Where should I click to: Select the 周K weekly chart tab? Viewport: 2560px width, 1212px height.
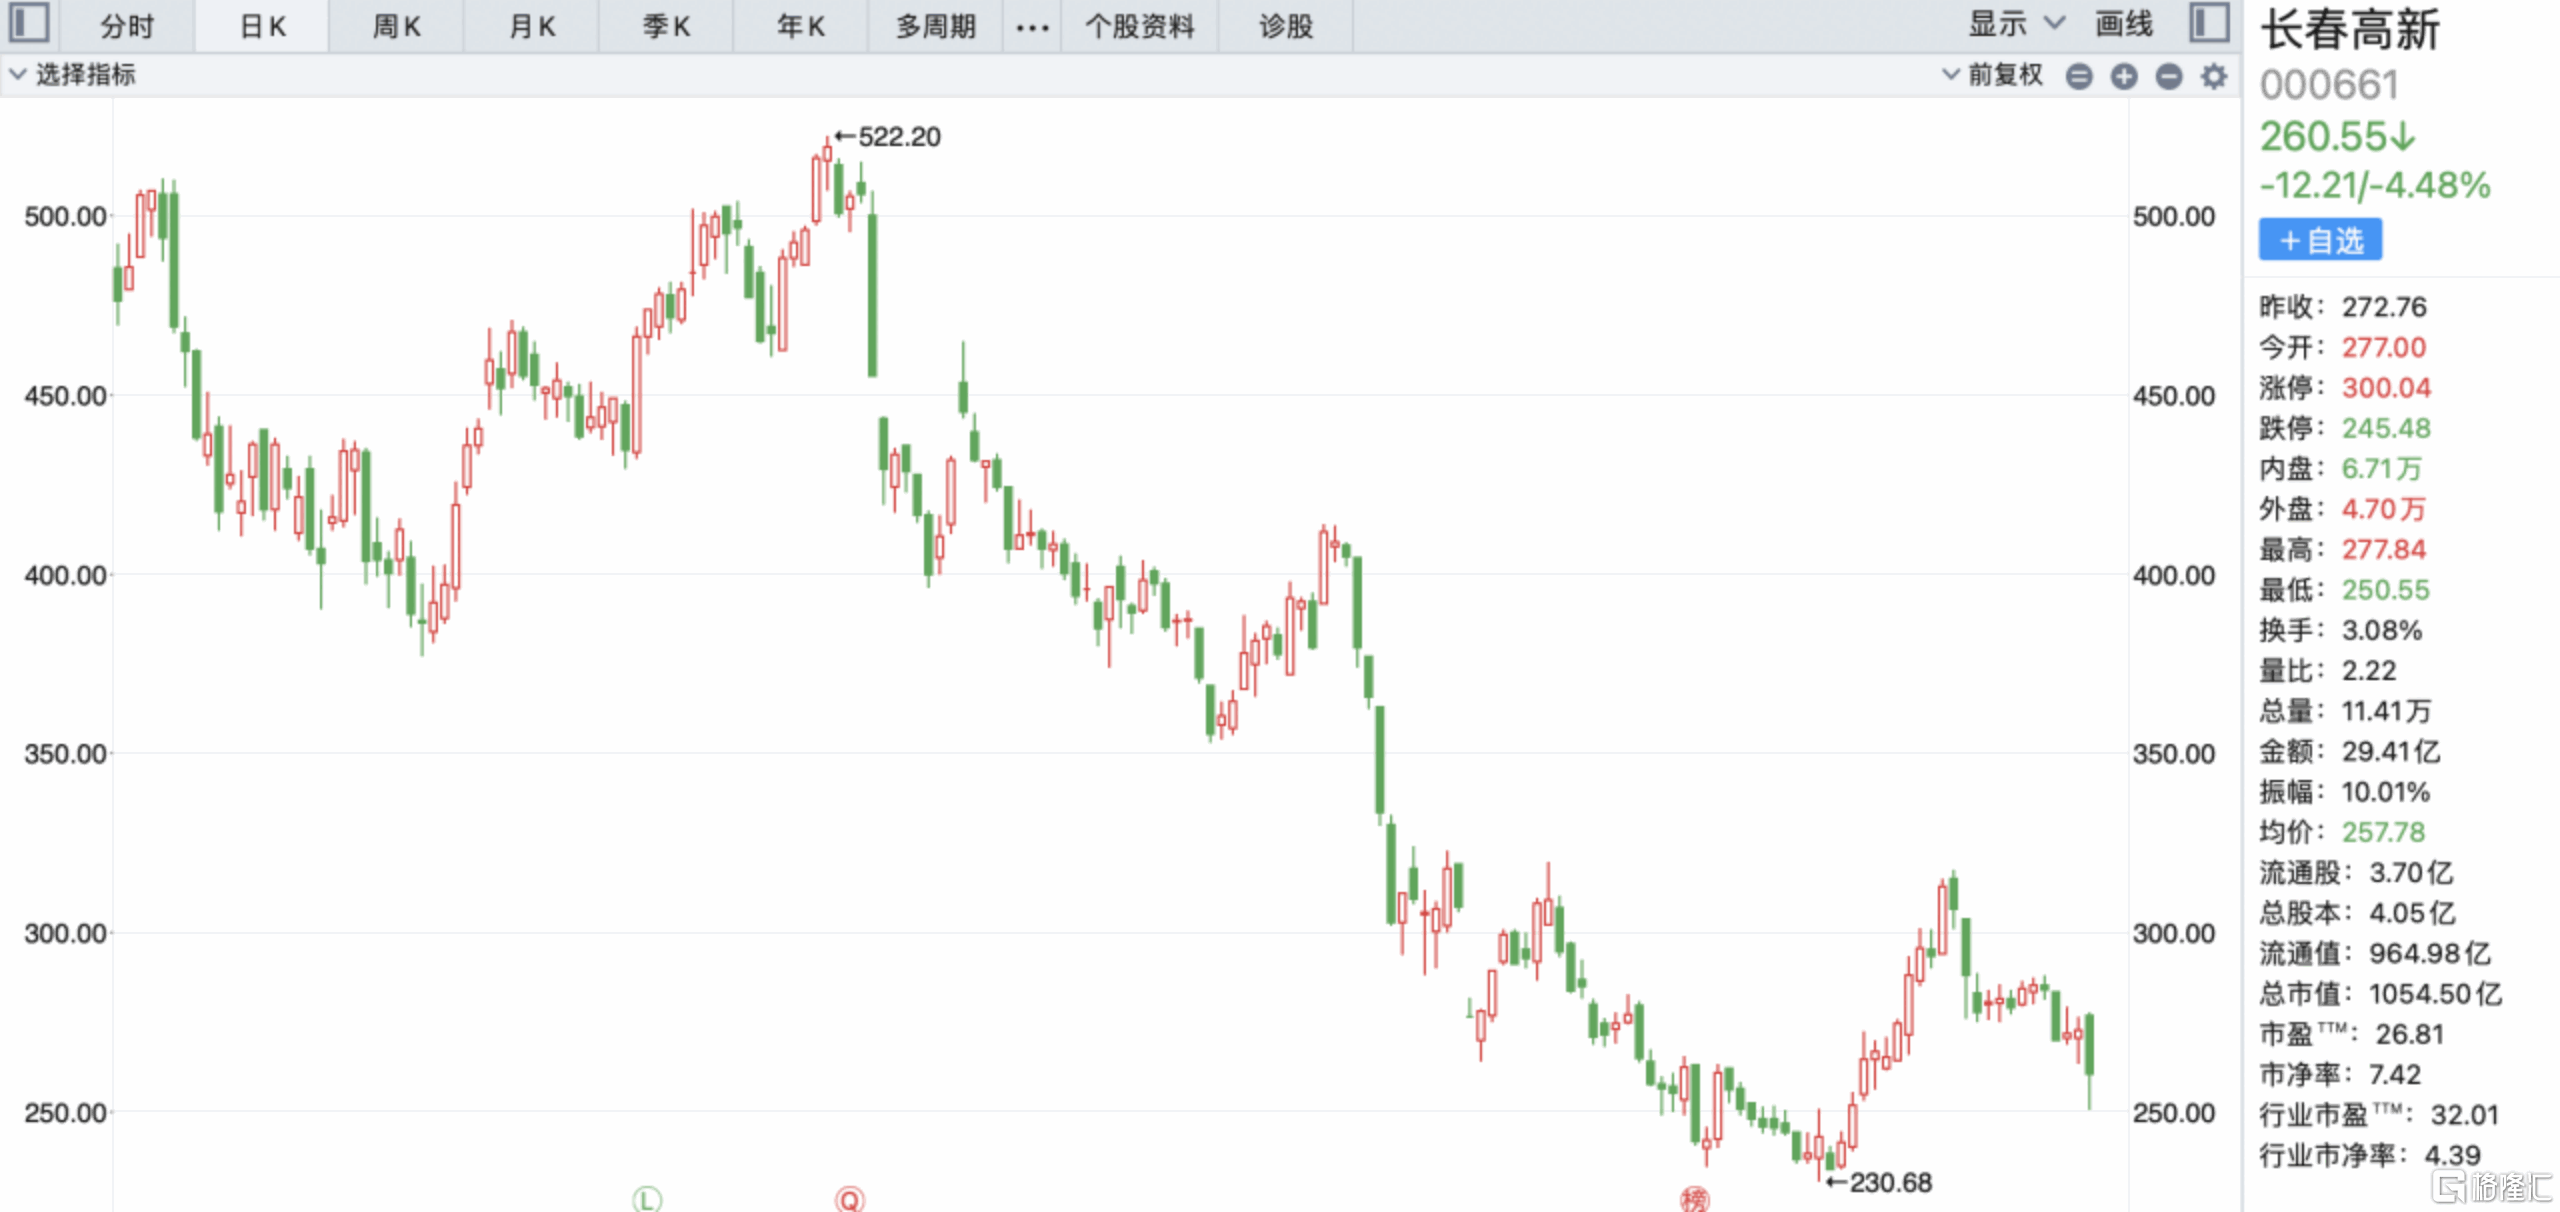click(396, 26)
